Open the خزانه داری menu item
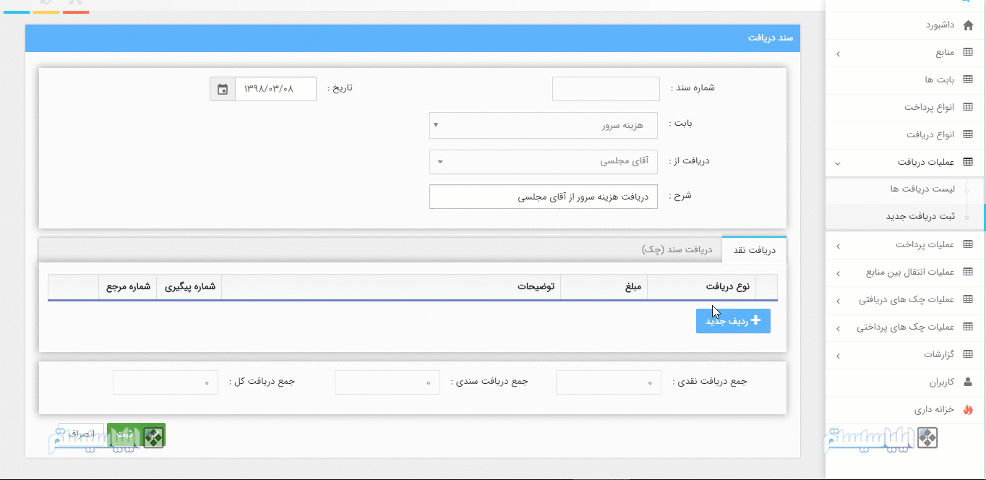 click(x=934, y=410)
